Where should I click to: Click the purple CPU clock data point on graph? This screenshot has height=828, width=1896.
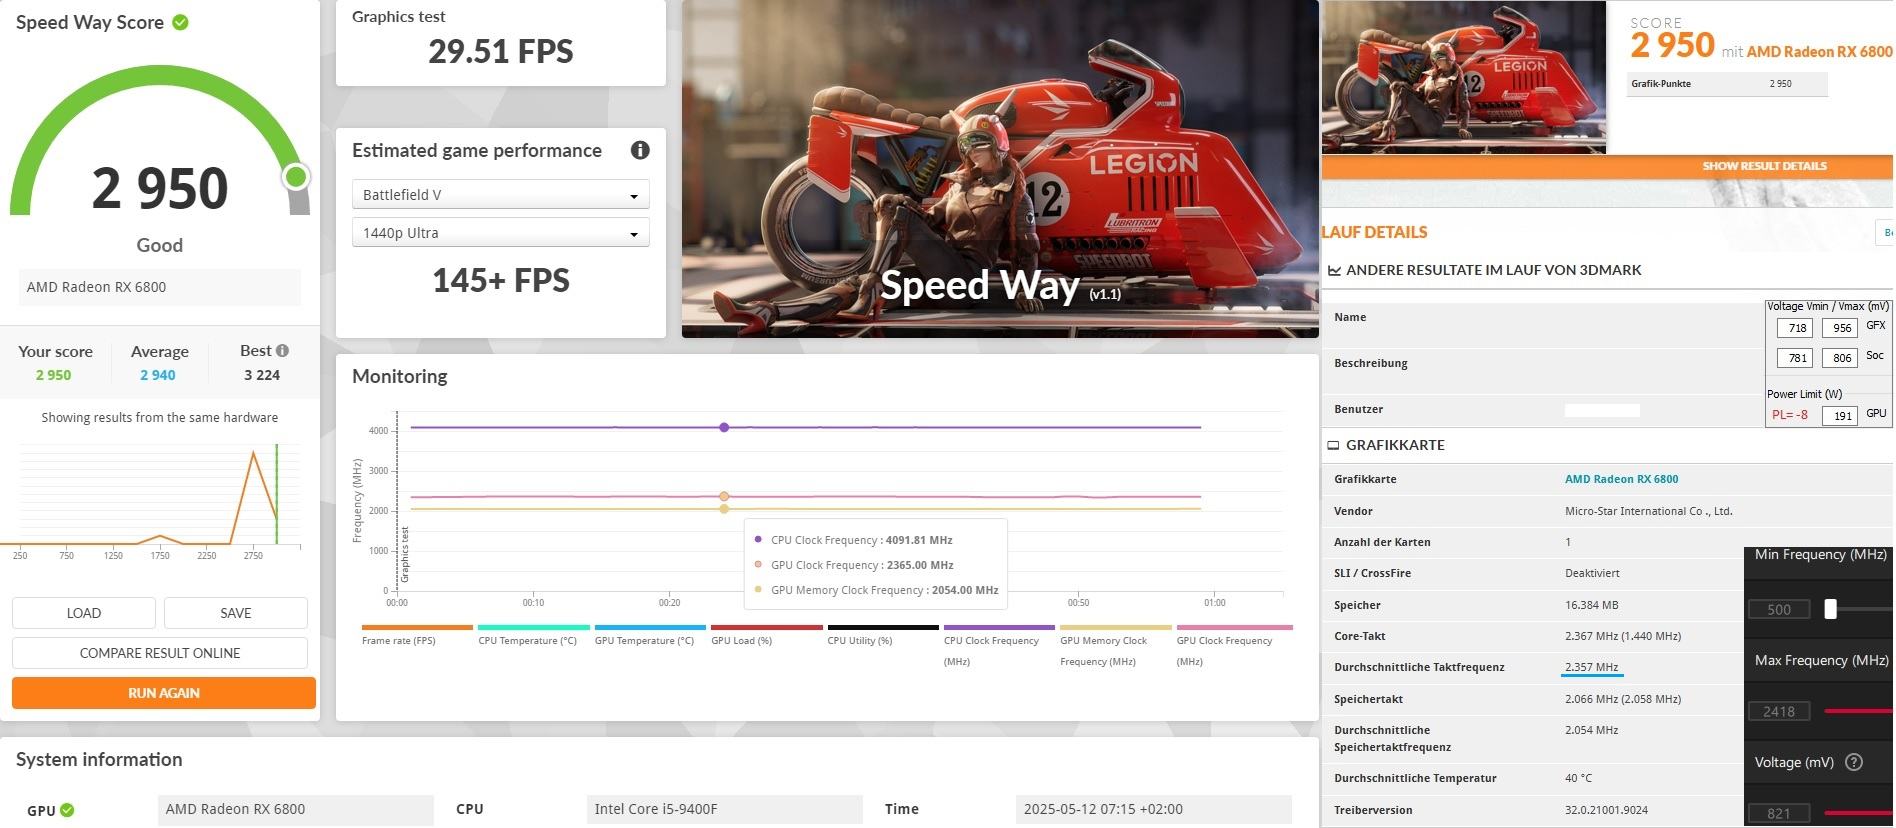pos(724,427)
